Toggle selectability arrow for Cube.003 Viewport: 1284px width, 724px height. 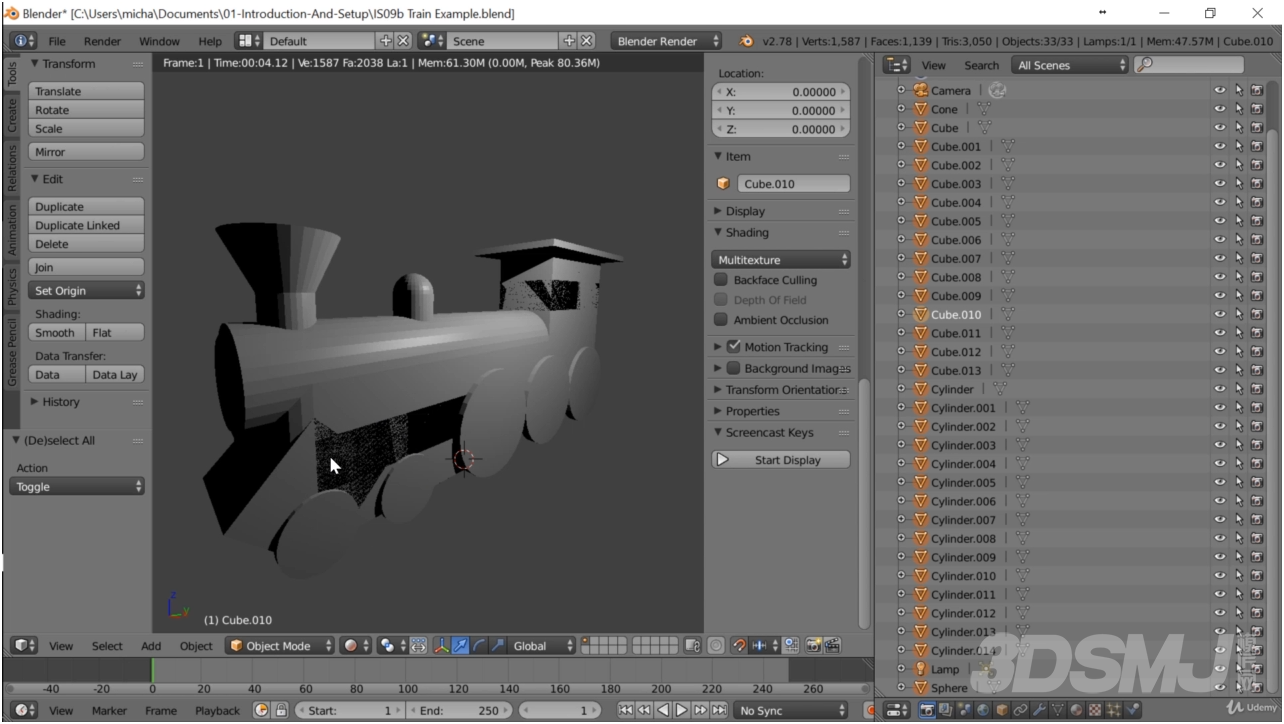1239,184
